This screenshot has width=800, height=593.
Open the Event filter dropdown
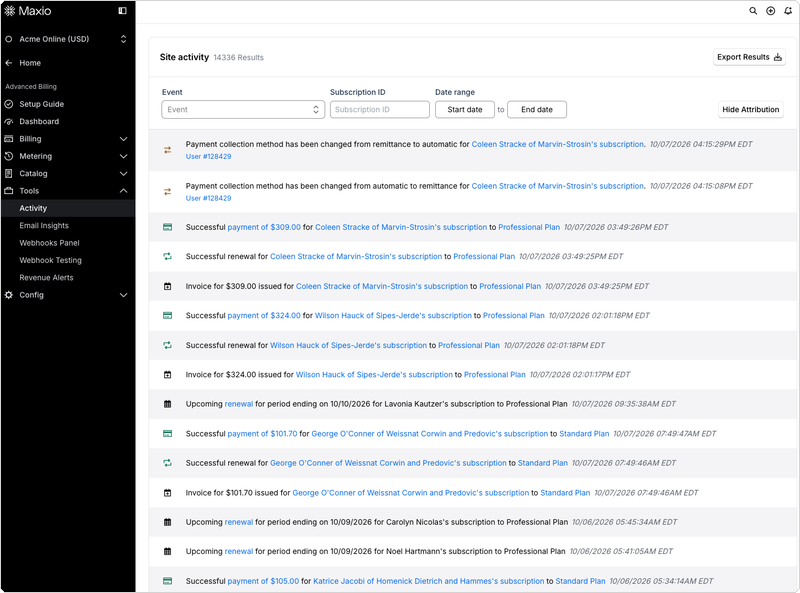243,110
